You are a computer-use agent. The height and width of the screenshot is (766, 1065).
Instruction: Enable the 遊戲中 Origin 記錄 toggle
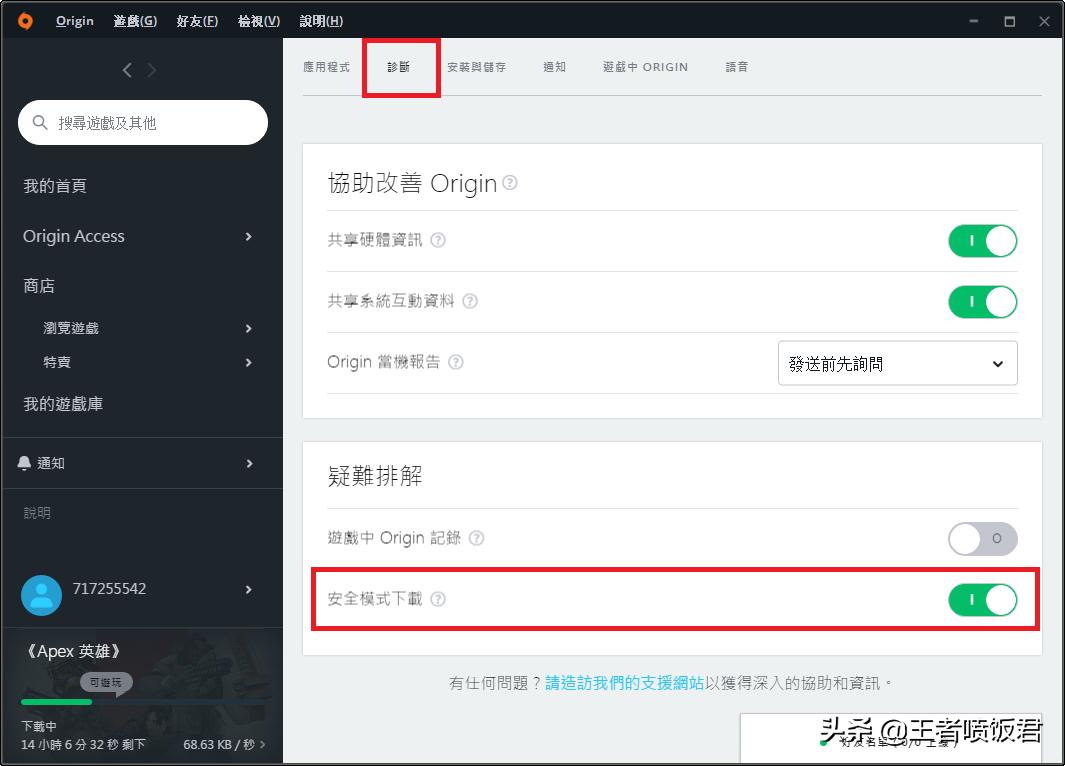tap(982, 539)
